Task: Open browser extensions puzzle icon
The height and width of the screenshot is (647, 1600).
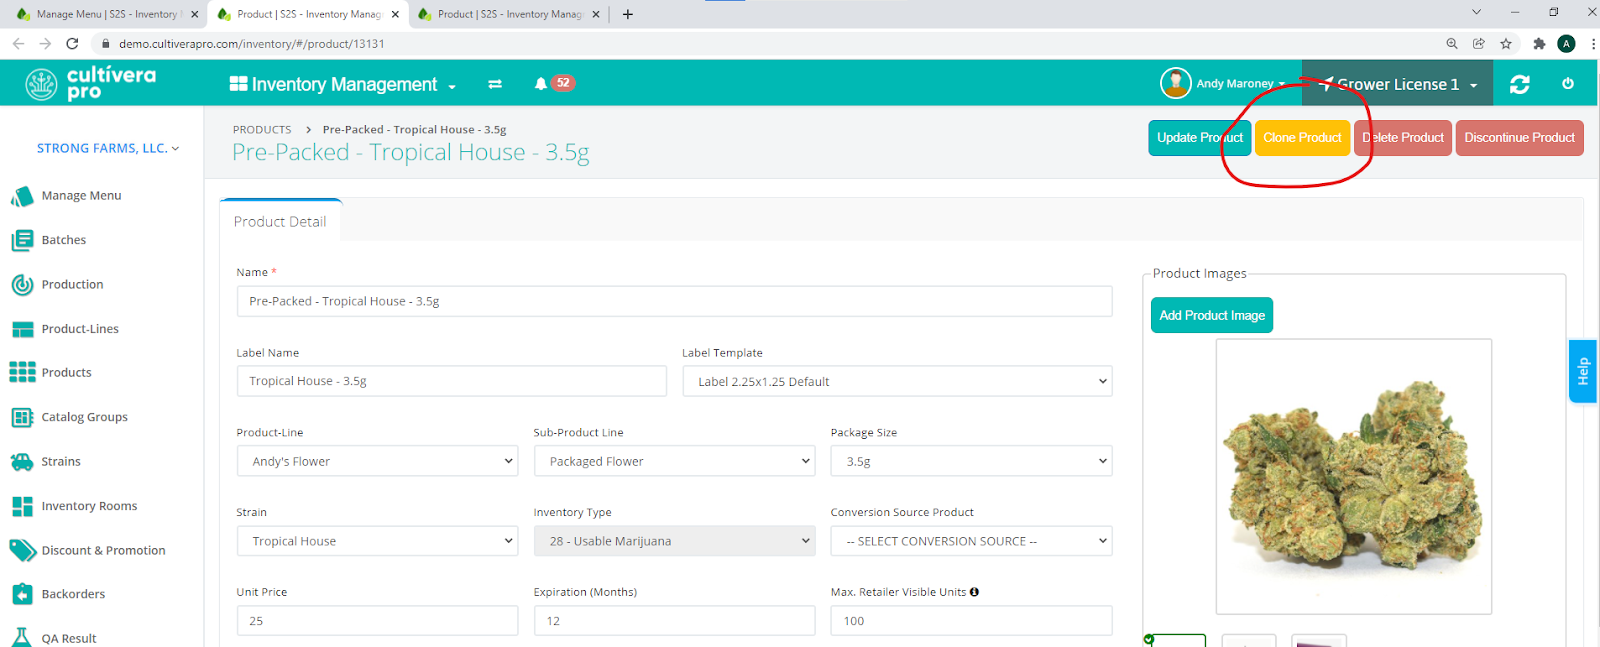Action: click(x=1539, y=43)
